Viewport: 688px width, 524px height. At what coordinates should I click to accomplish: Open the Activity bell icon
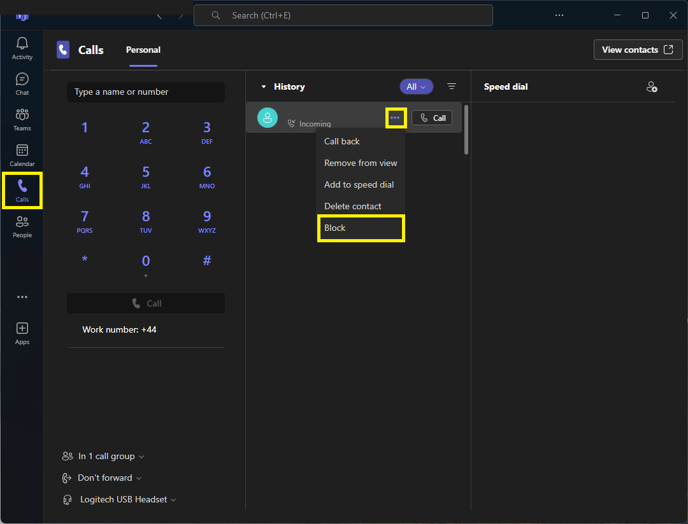point(22,48)
